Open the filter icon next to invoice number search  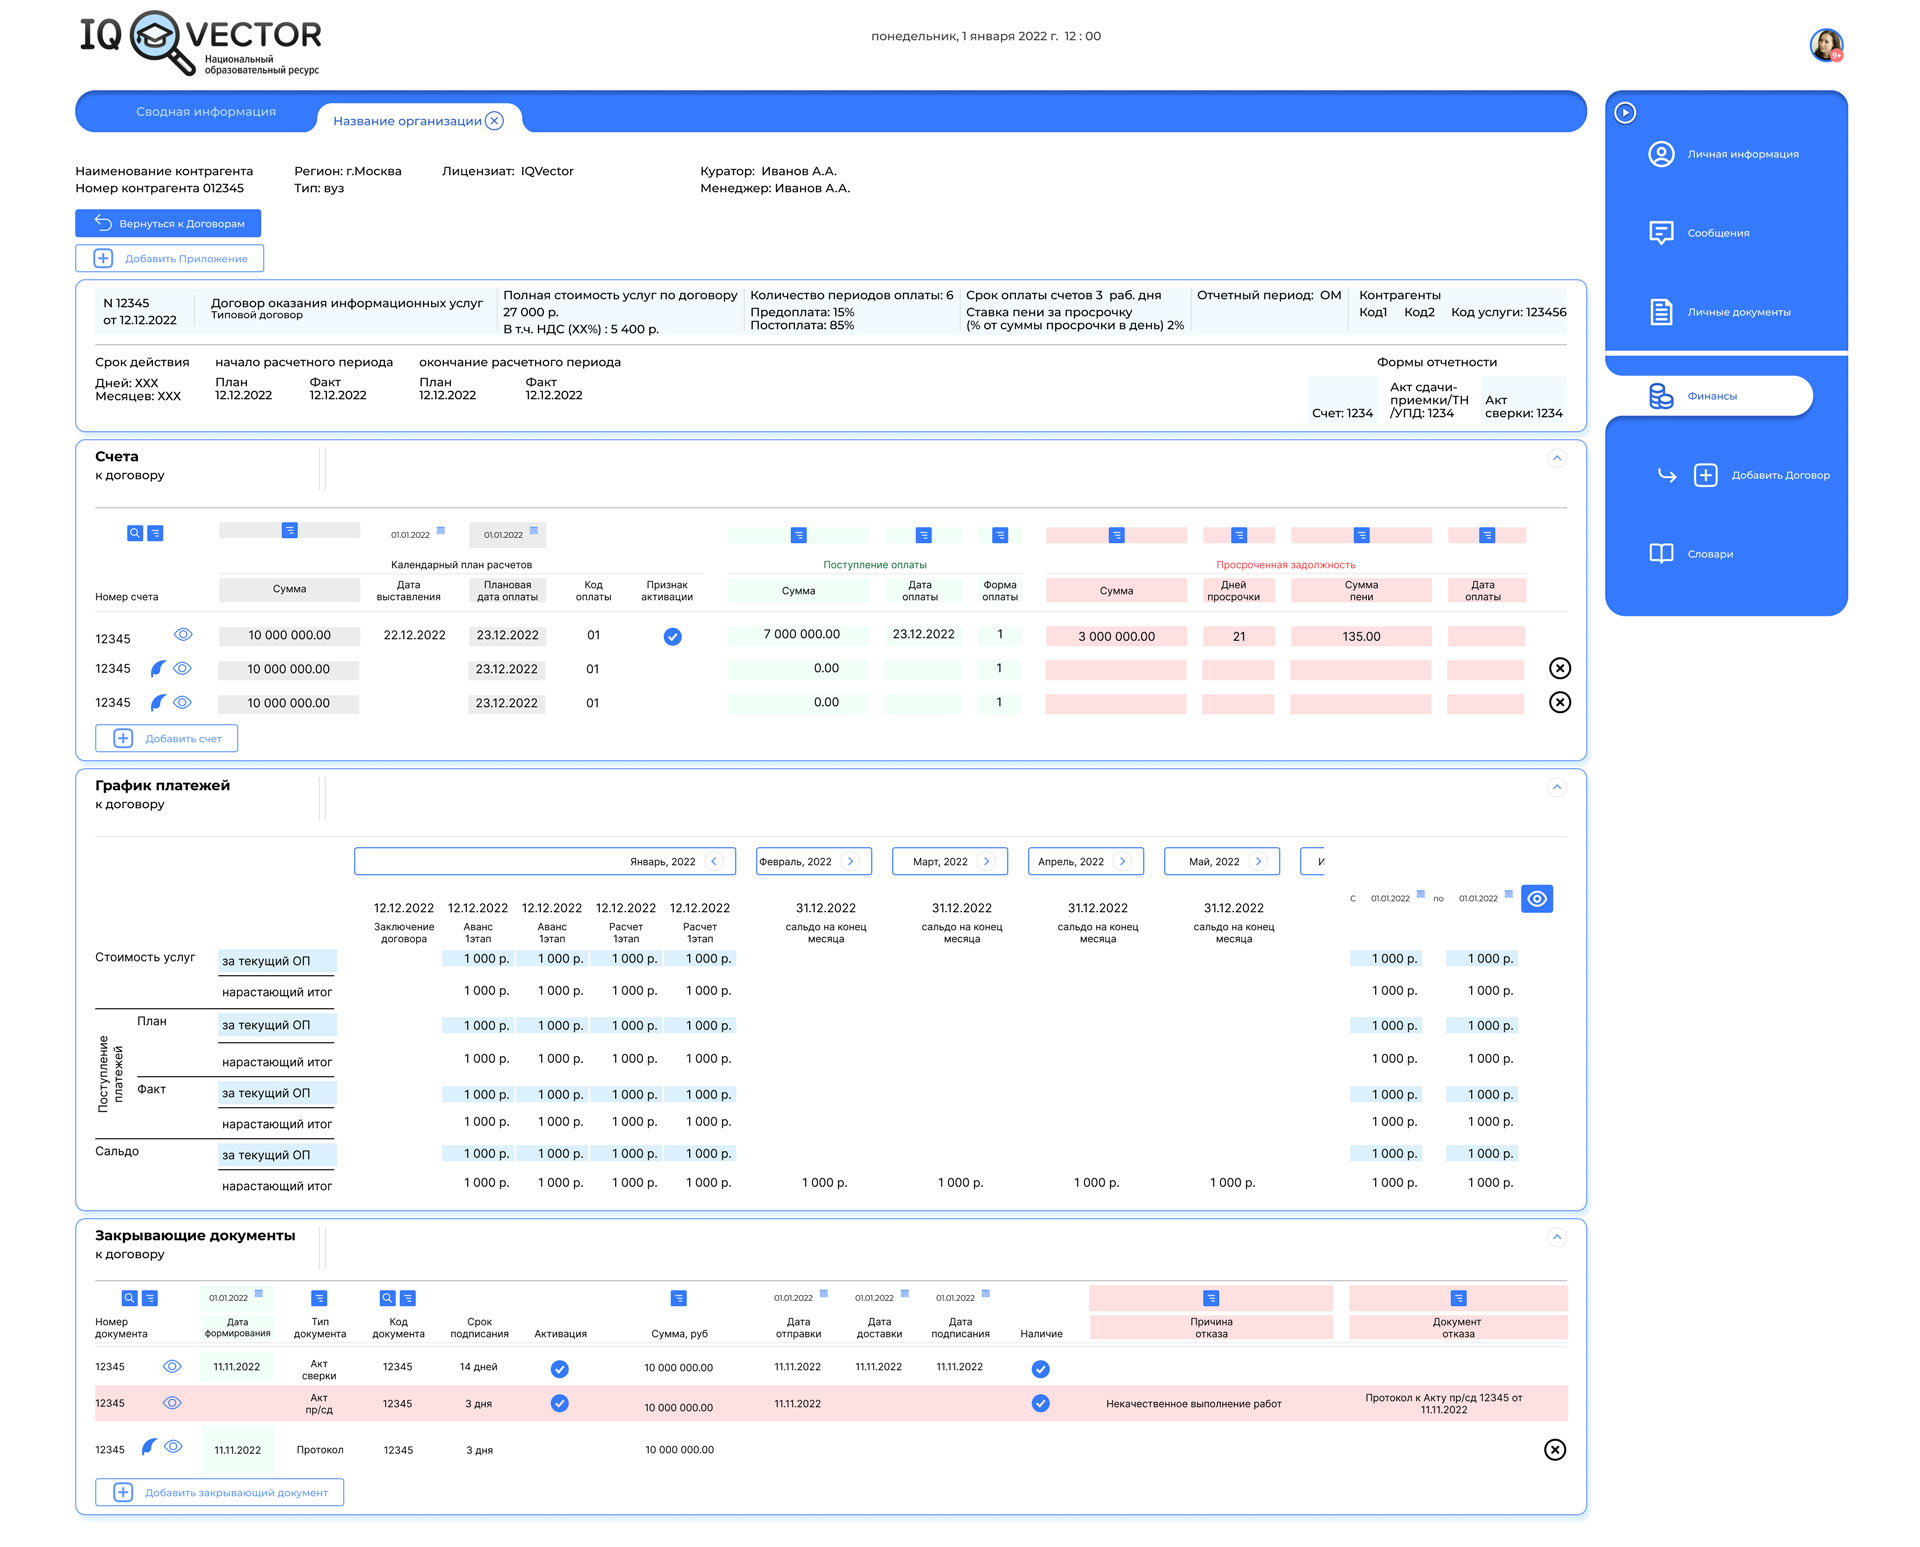click(155, 533)
